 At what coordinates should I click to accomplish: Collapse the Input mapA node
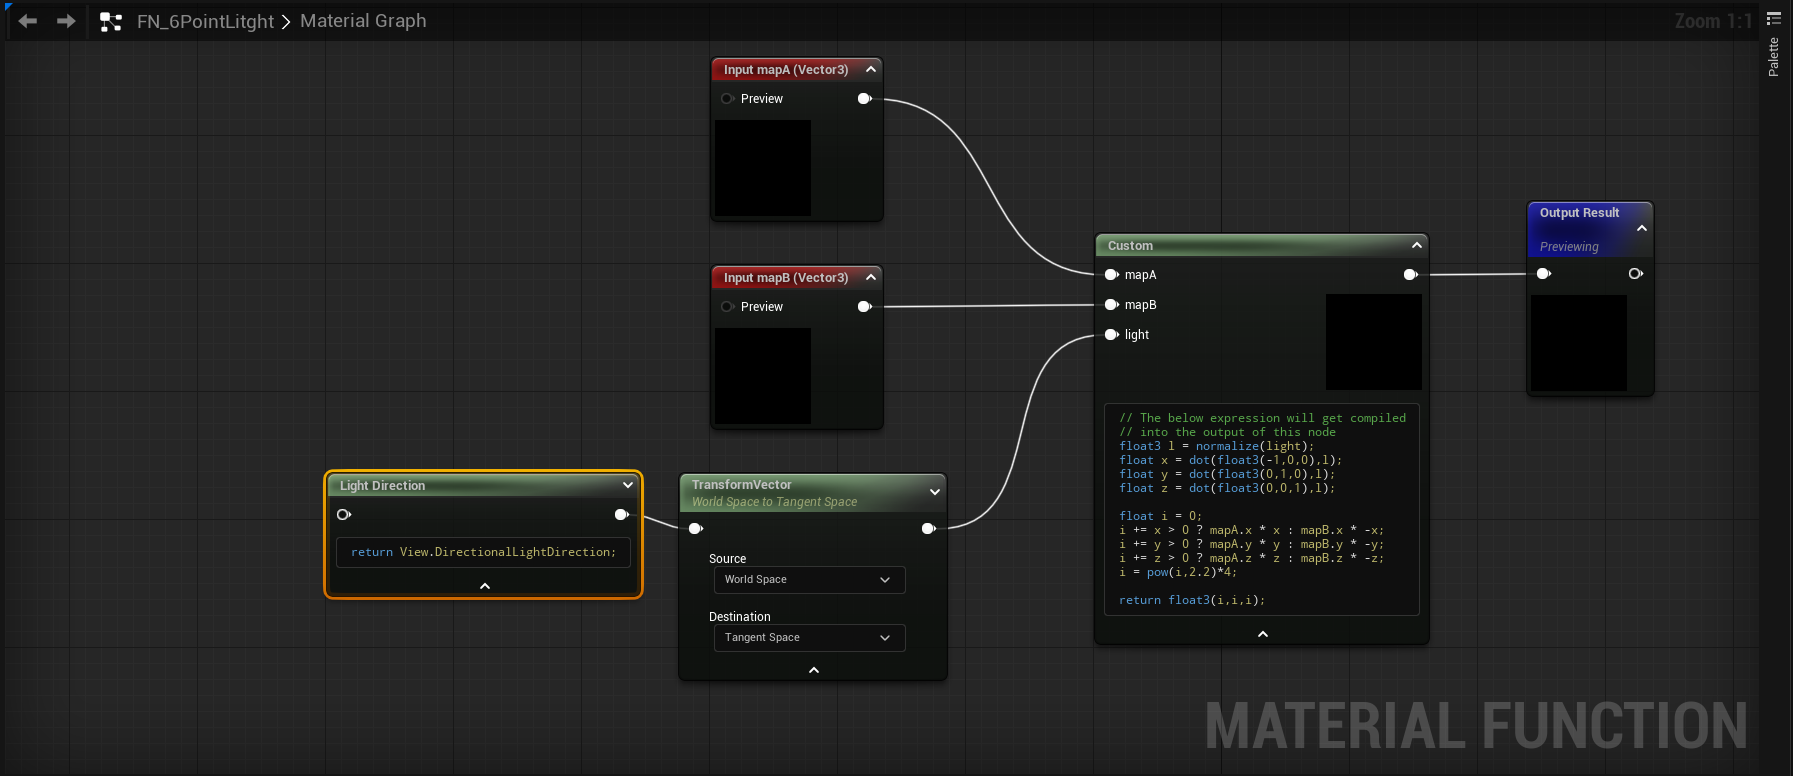pyautogui.click(x=871, y=69)
